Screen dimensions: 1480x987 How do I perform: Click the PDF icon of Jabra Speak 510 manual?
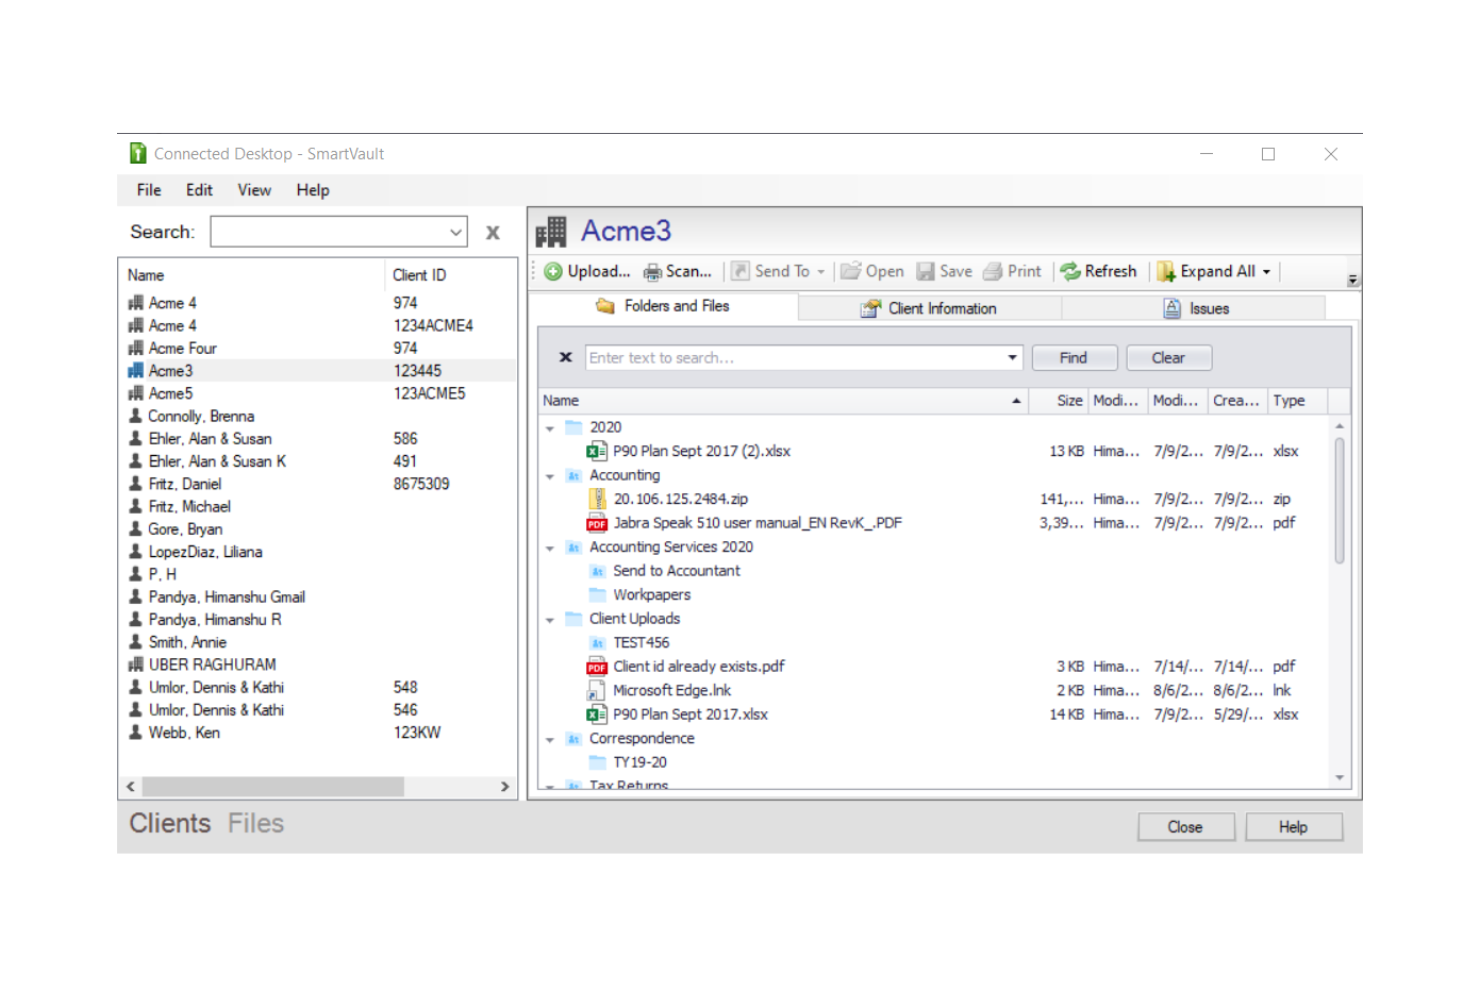597,523
